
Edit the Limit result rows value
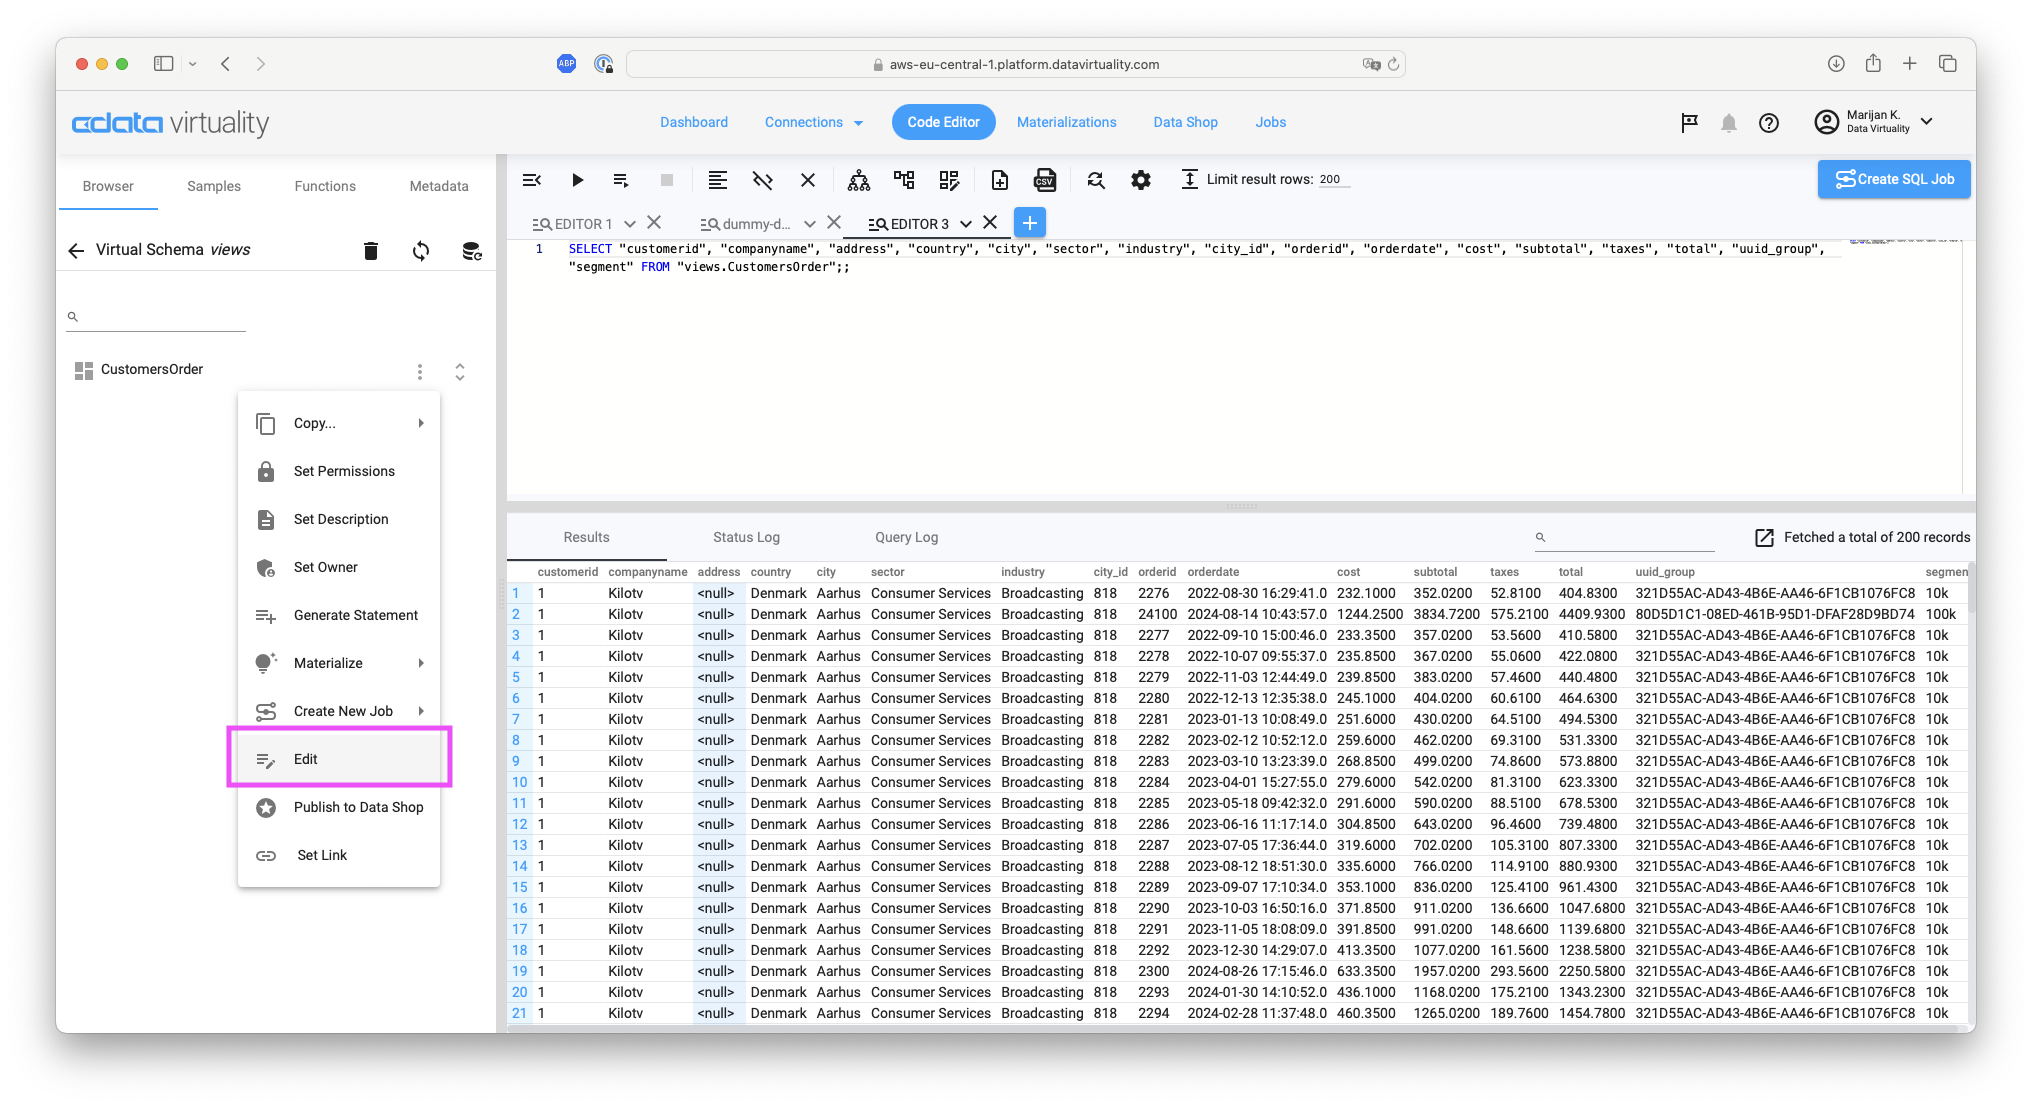pos(1330,179)
